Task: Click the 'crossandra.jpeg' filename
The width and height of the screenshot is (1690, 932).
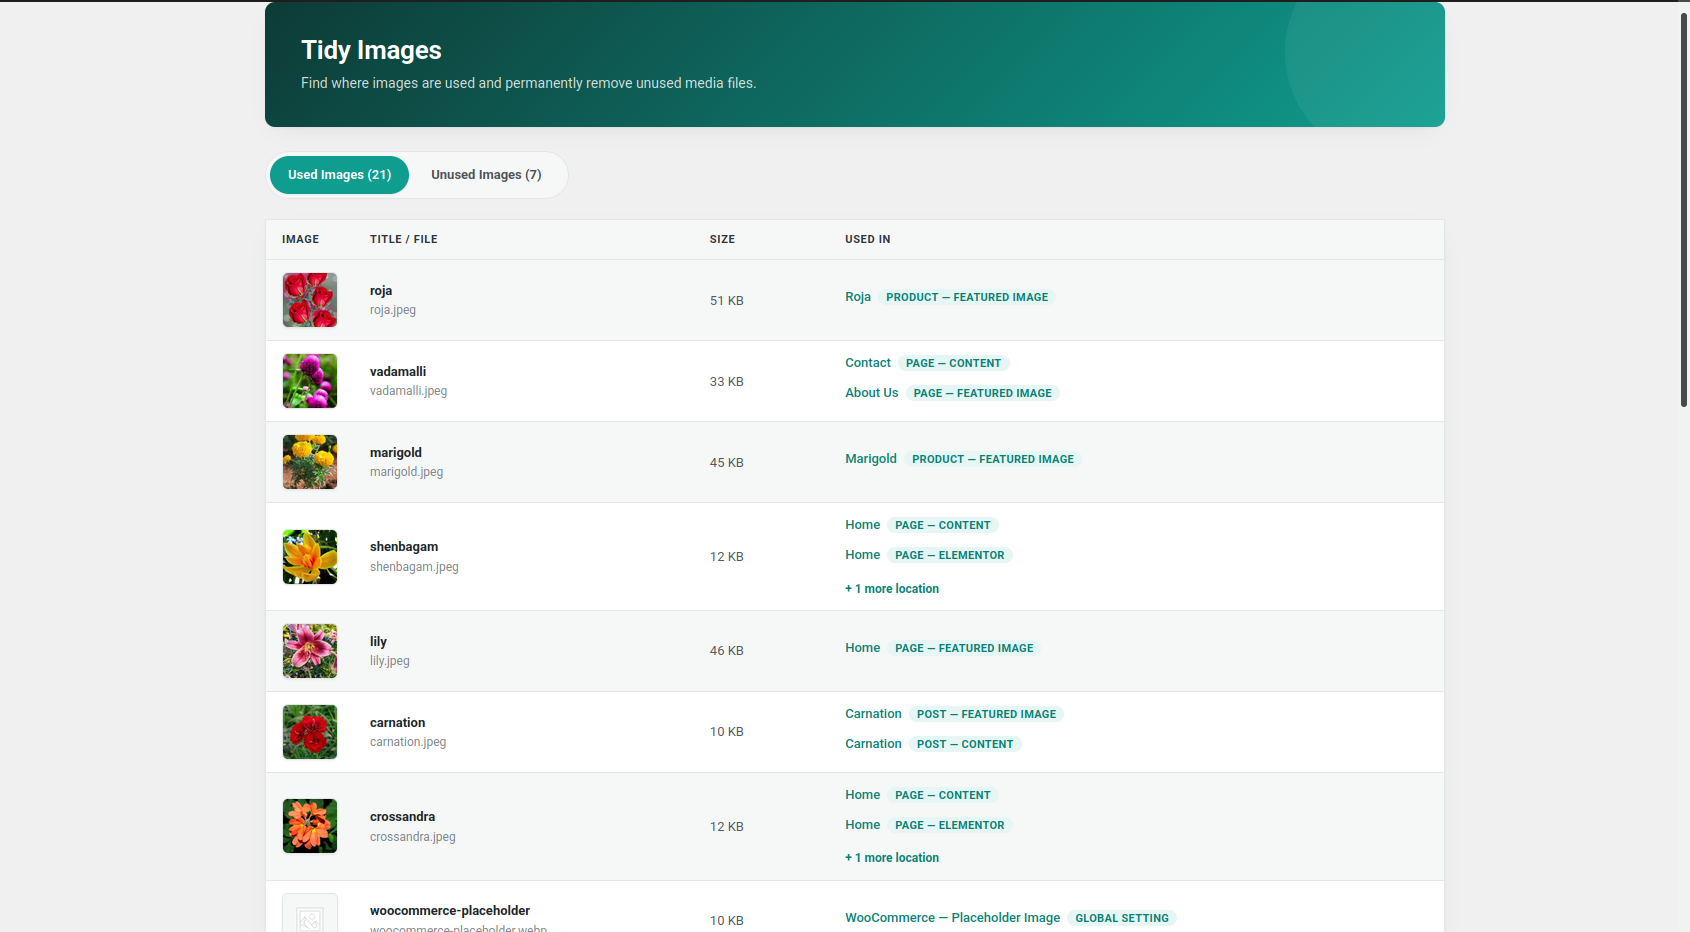Action: 413,837
